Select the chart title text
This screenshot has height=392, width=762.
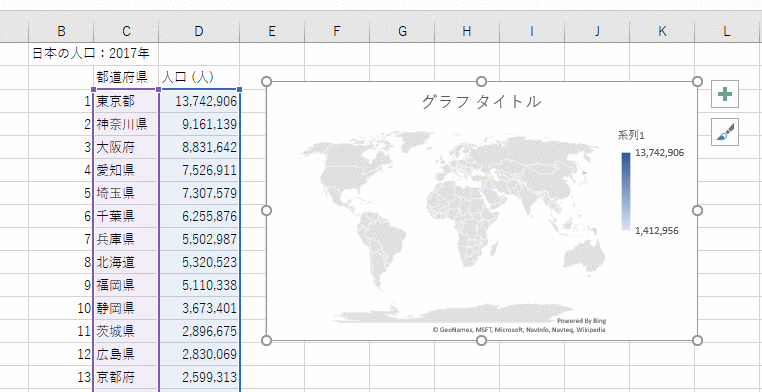[481, 102]
